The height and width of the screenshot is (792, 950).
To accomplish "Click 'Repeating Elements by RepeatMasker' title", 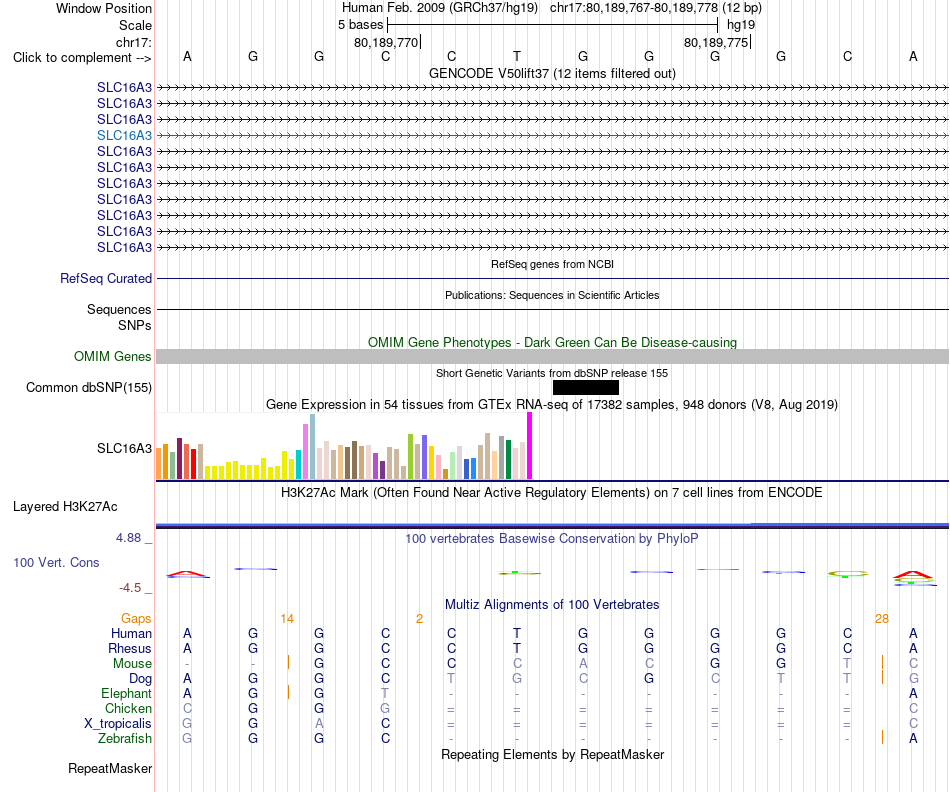I will pyautogui.click(x=552, y=754).
